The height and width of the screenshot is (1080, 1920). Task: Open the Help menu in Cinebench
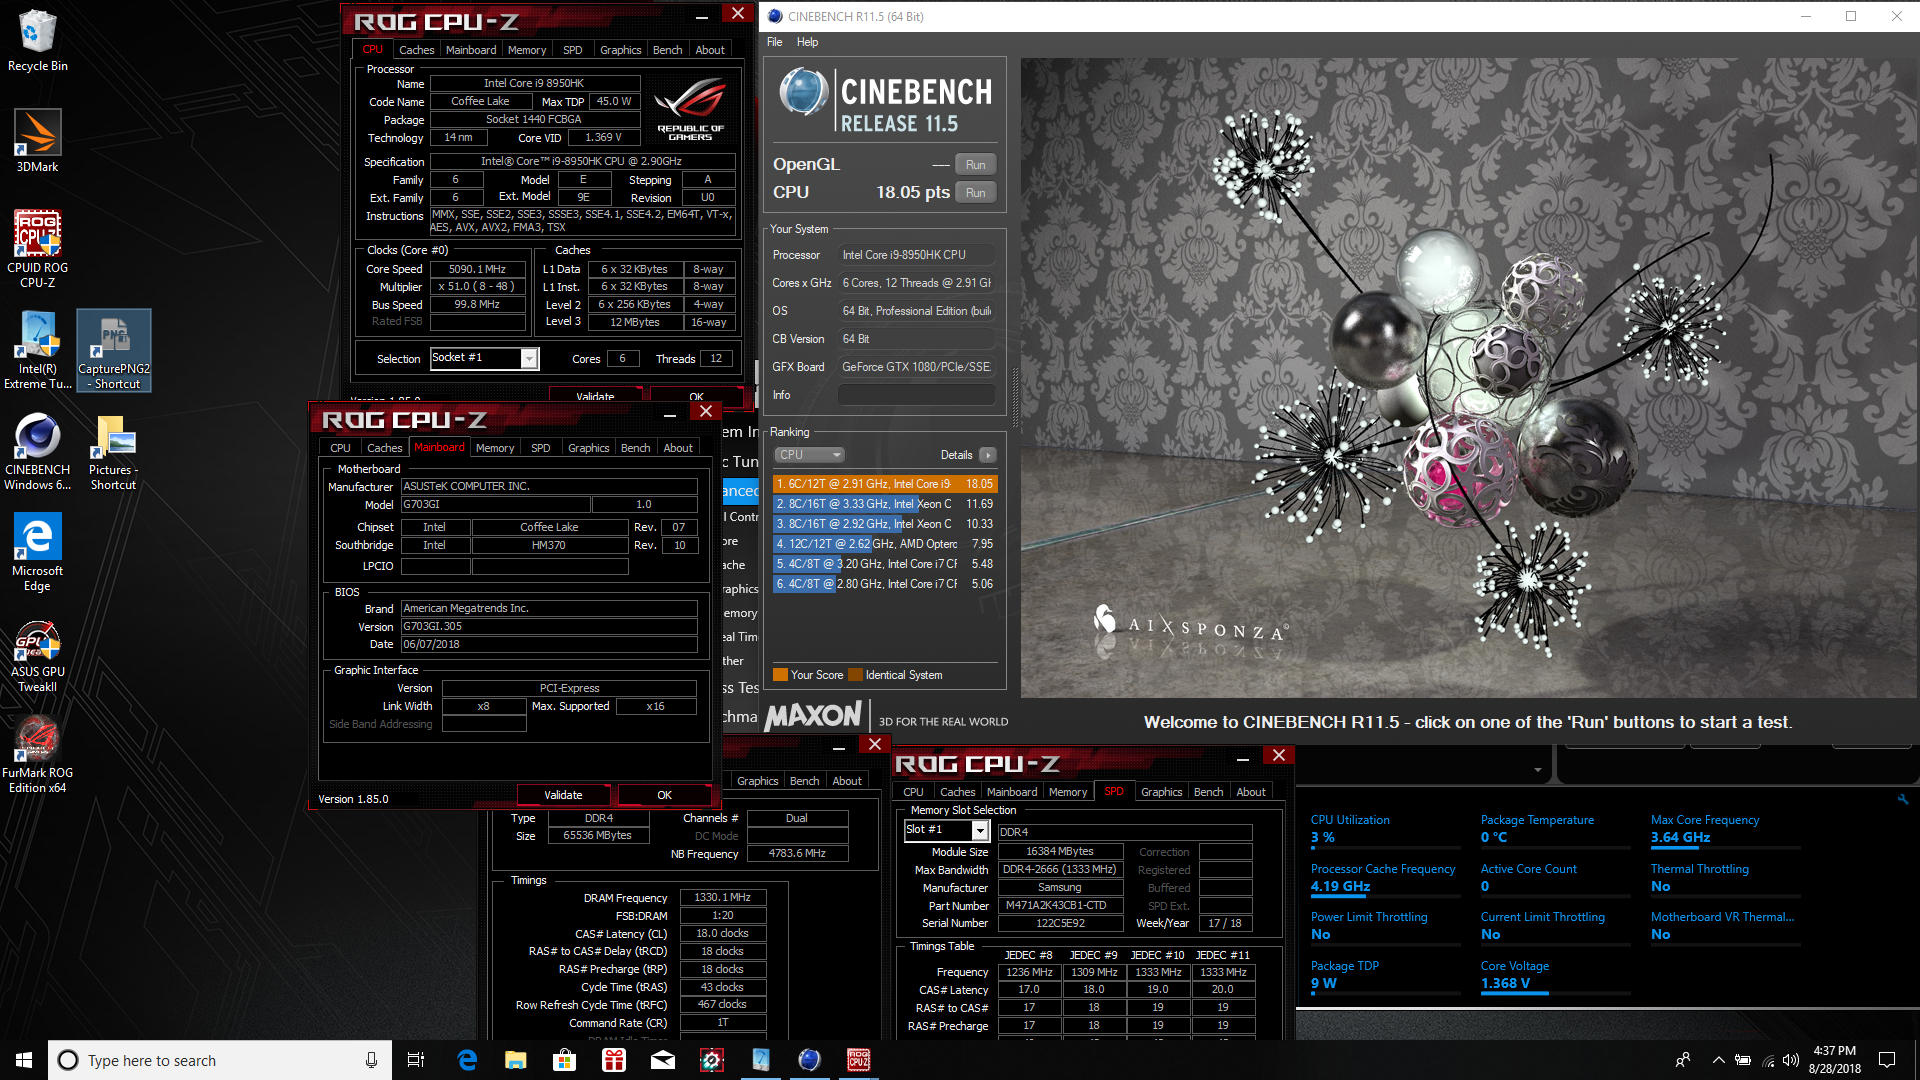[x=807, y=42]
